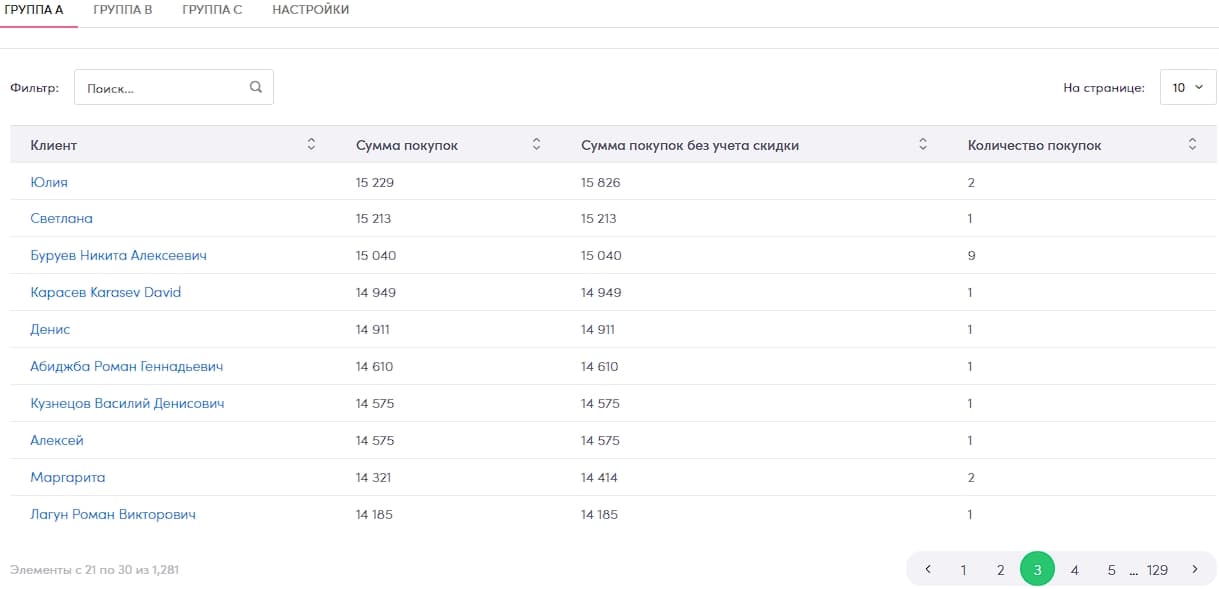Sort by Сумма покупок без учета скидки arrows
Viewport: 1219px width, 589px height.
(923, 145)
